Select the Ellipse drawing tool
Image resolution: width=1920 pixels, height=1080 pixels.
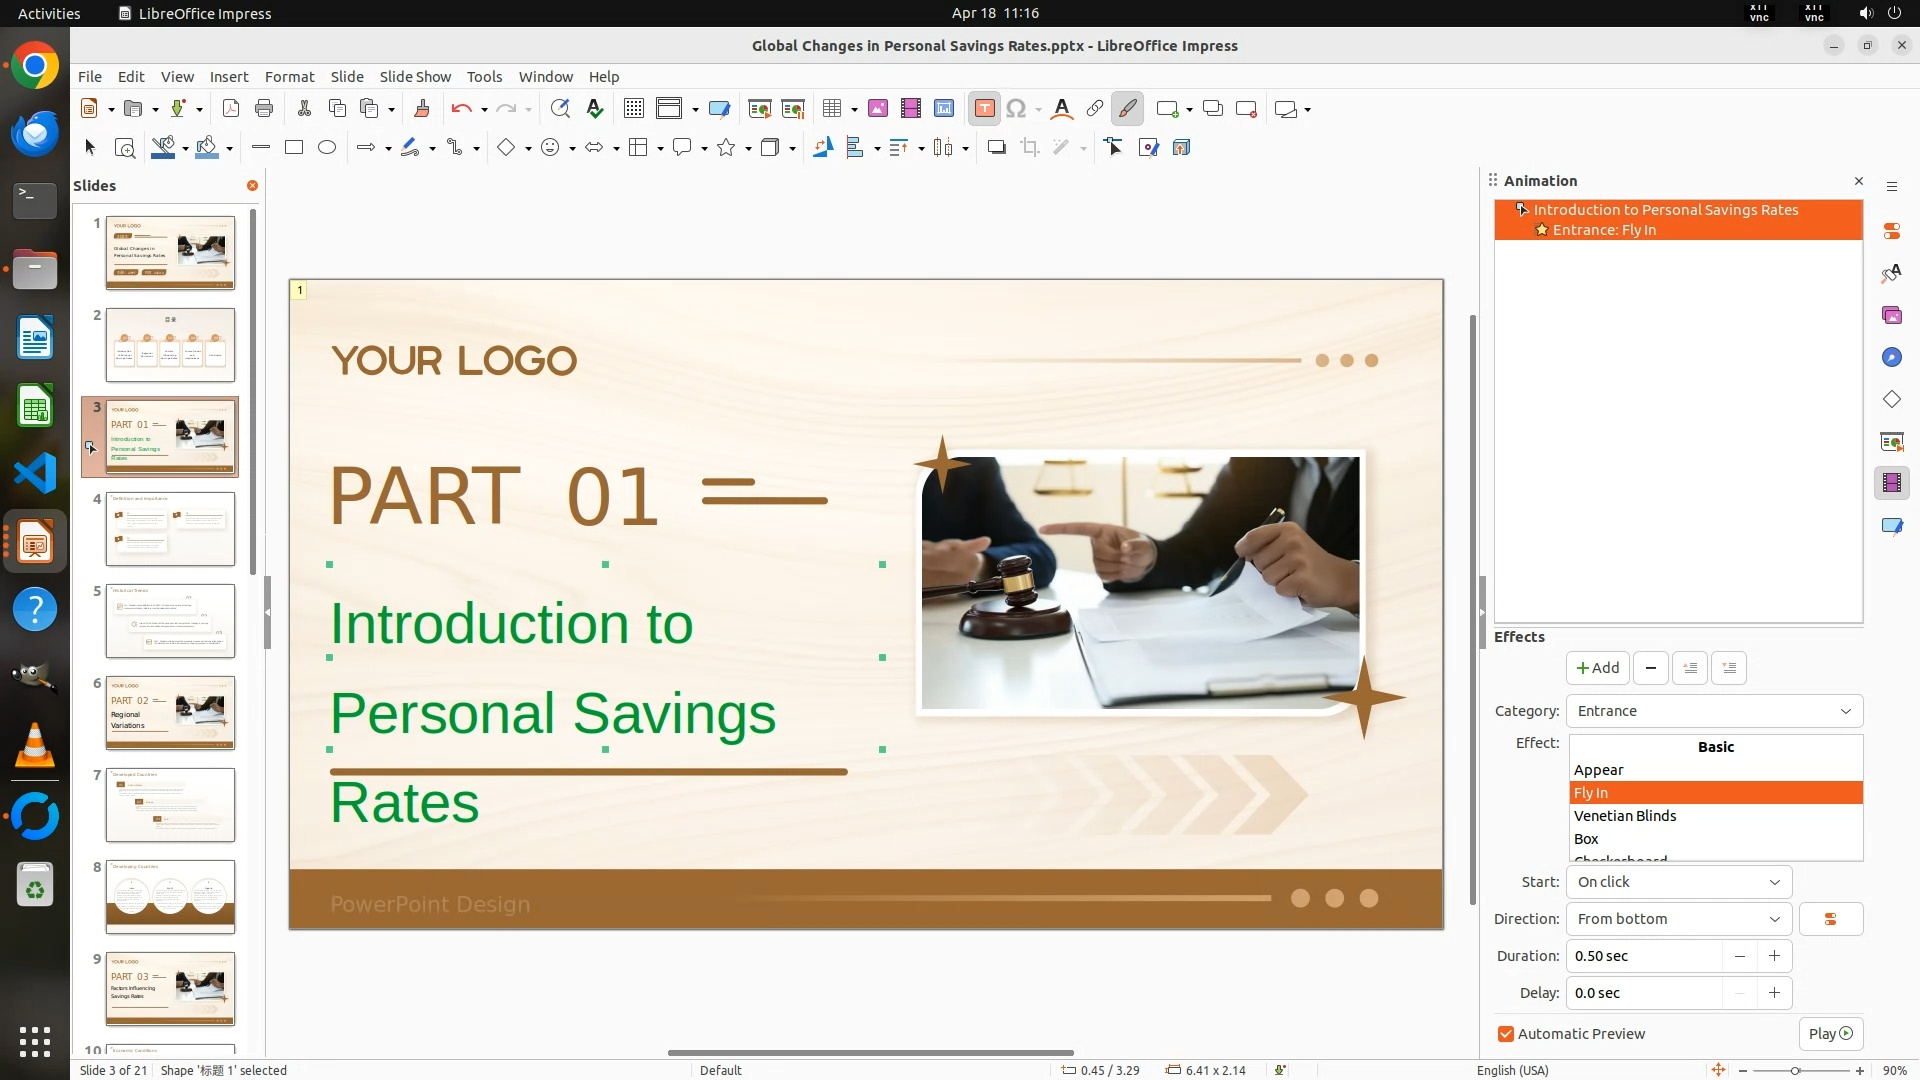tap(327, 148)
